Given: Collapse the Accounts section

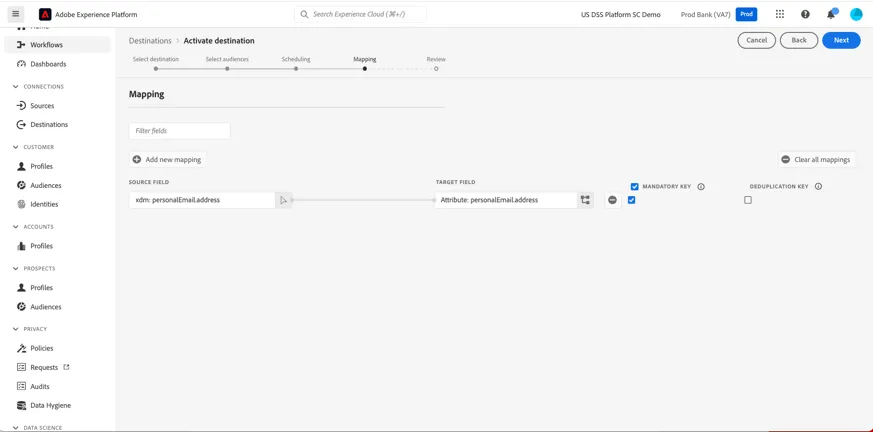Looking at the screenshot, I should (x=15, y=227).
